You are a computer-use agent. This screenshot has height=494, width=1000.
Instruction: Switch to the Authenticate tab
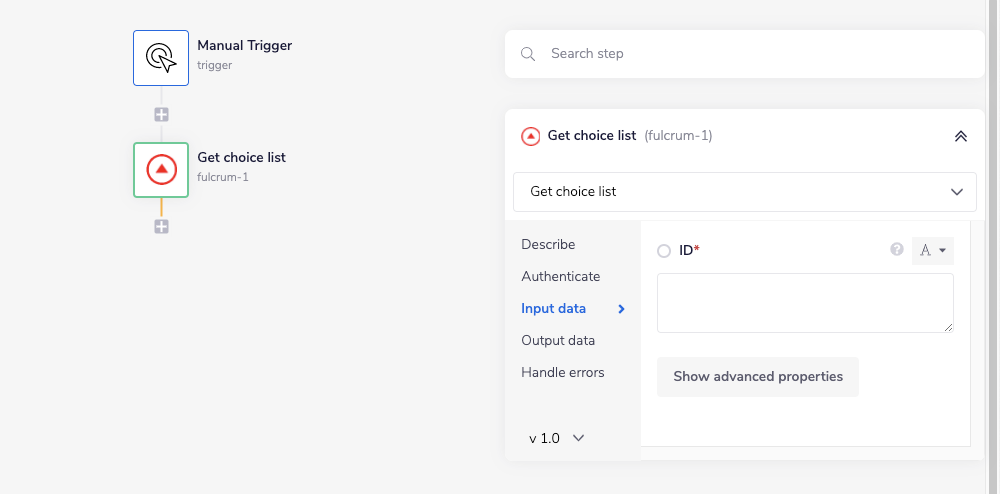pos(560,276)
